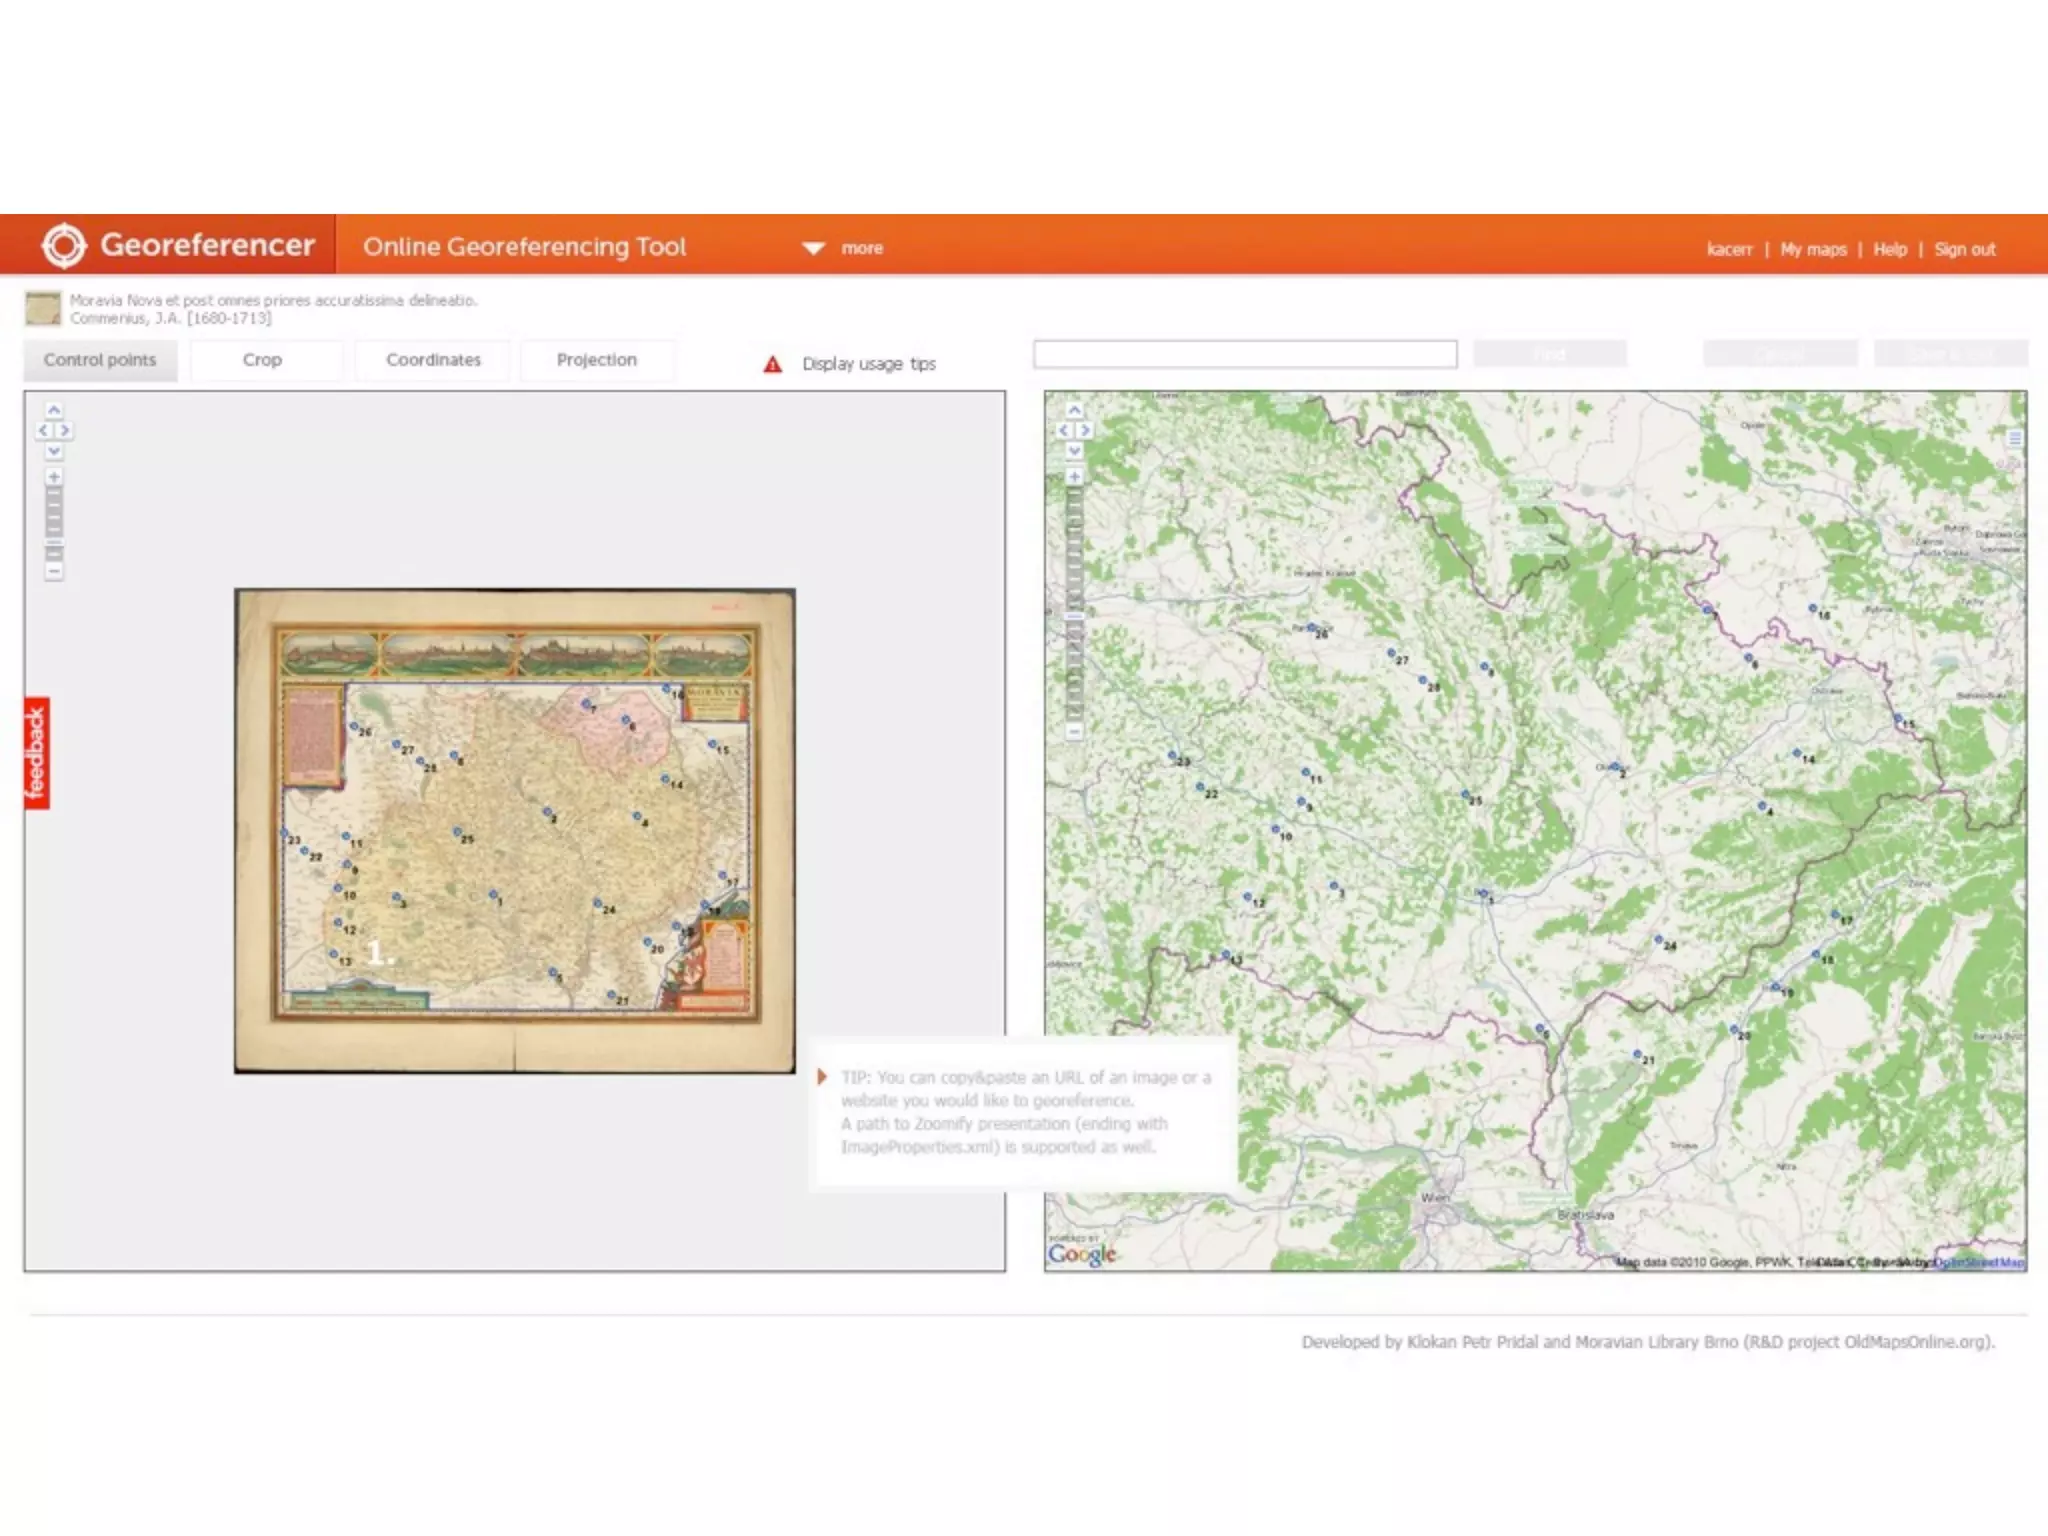Click the red warning triangle icon
This screenshot has width=2048, height=1536.
772,364
